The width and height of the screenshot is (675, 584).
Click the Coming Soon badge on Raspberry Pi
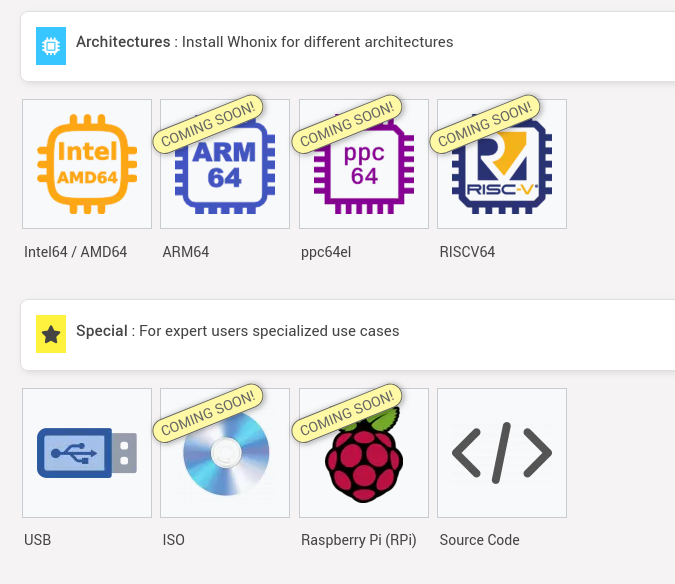[x=347, y=413]
